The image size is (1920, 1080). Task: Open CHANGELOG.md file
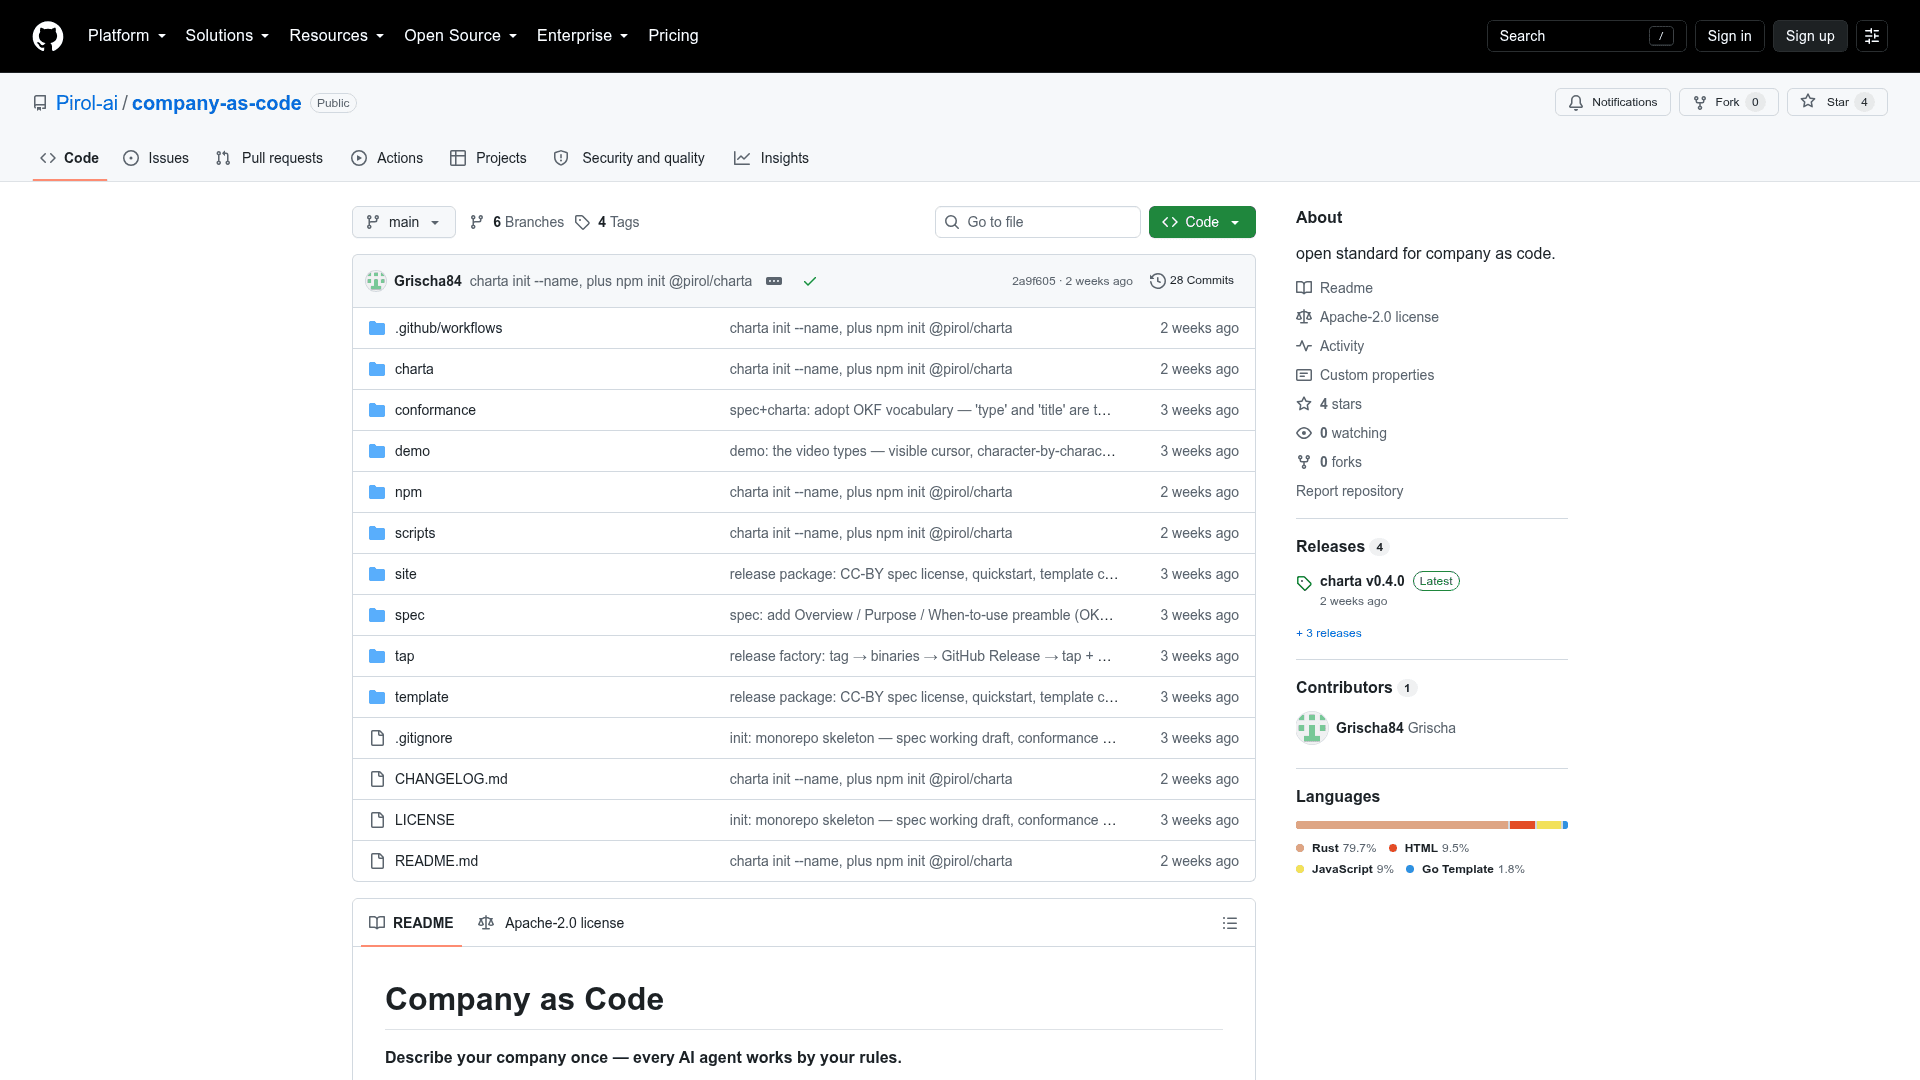pyautogui.click(x=451, y=779)
